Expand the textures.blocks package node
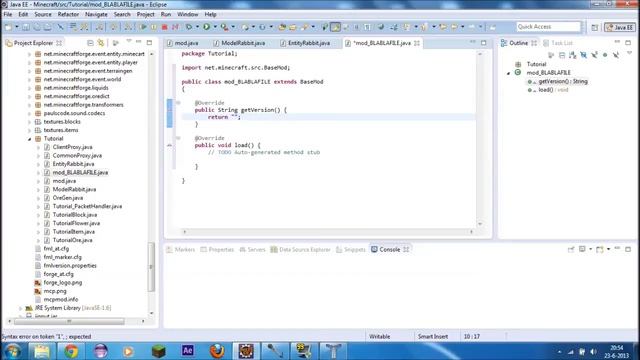The width and height of the screenshot is (640, 360). [29, 122]
